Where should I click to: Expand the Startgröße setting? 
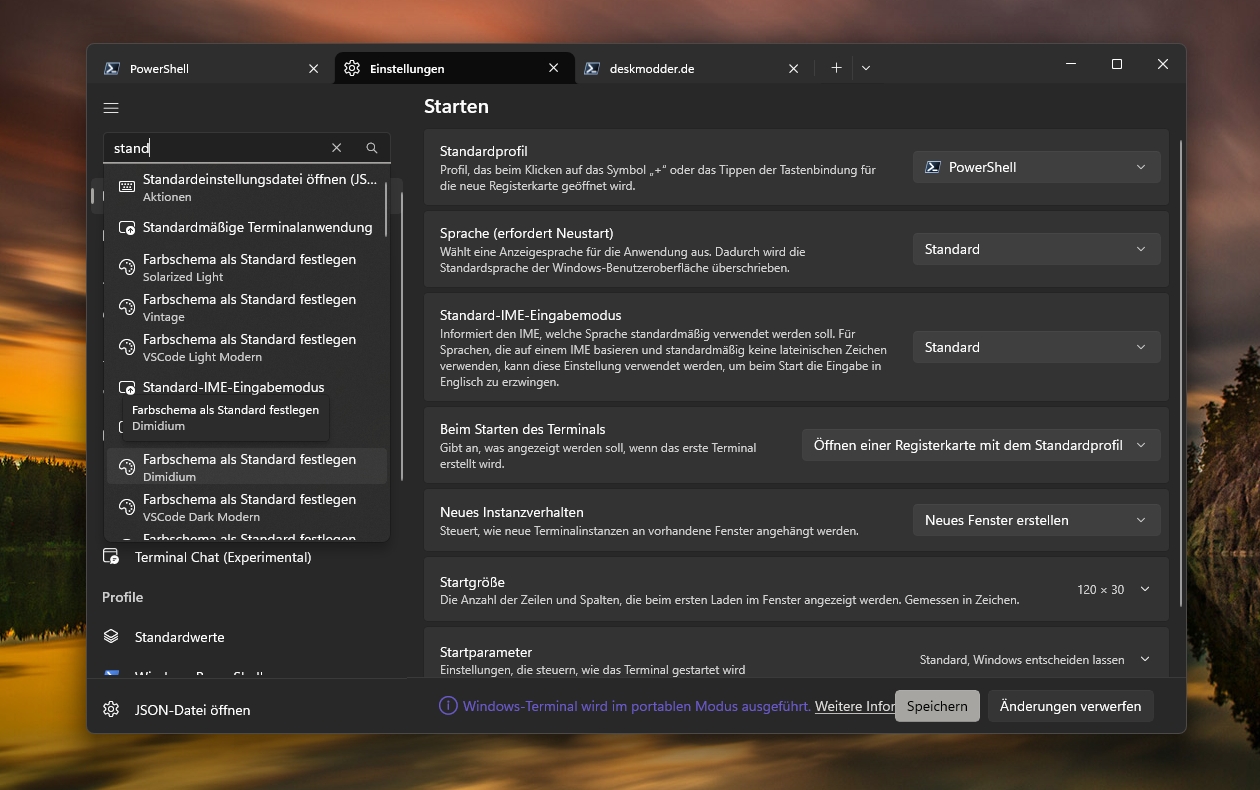click(1145, 590)
